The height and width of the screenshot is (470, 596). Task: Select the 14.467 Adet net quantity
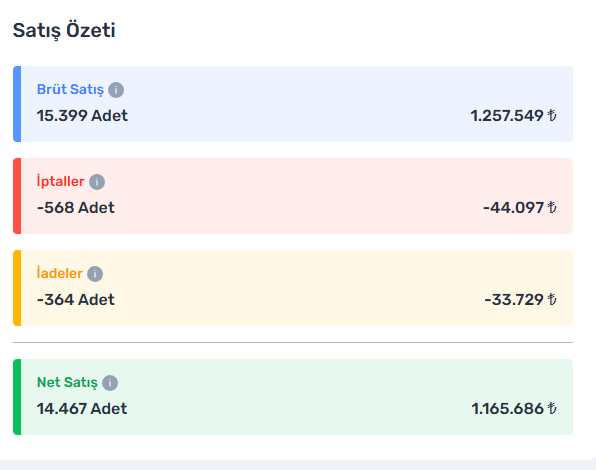click(x=82, y=409)
